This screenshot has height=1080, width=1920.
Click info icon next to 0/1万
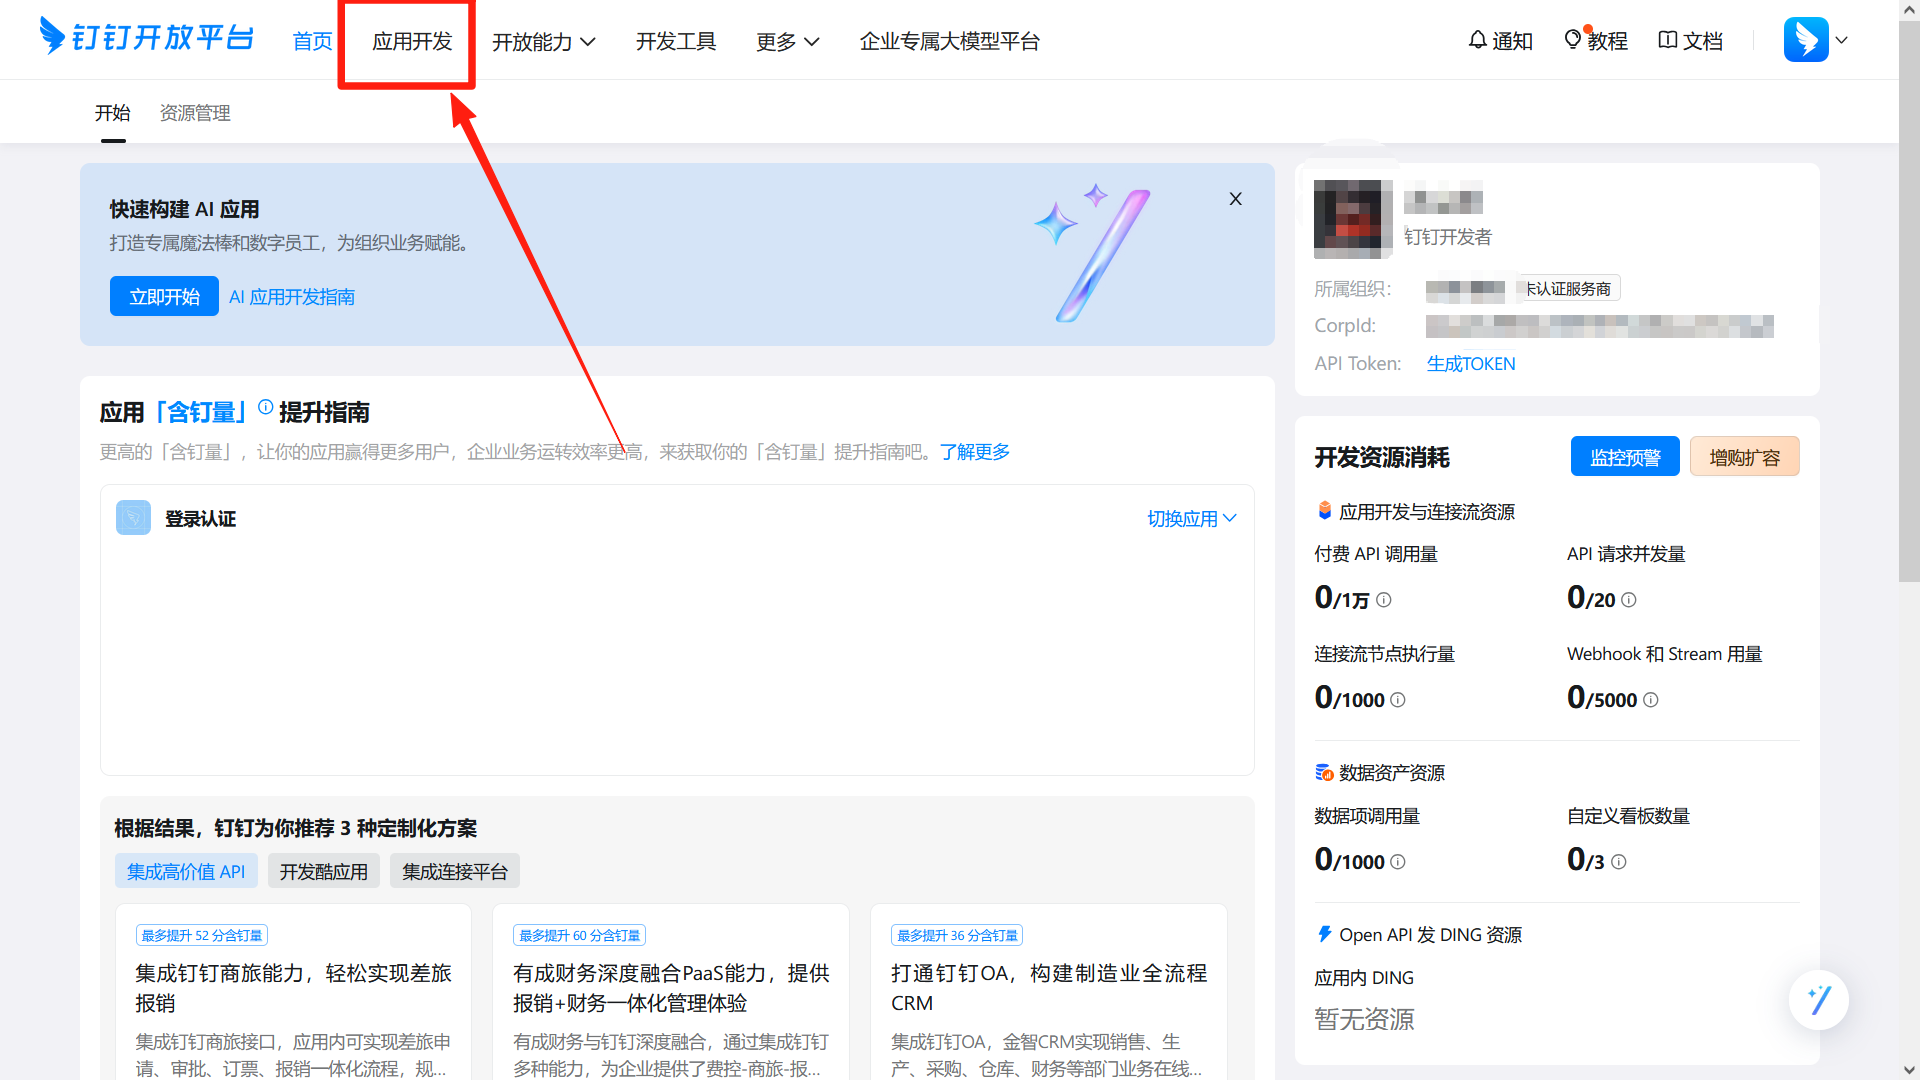1384,600
